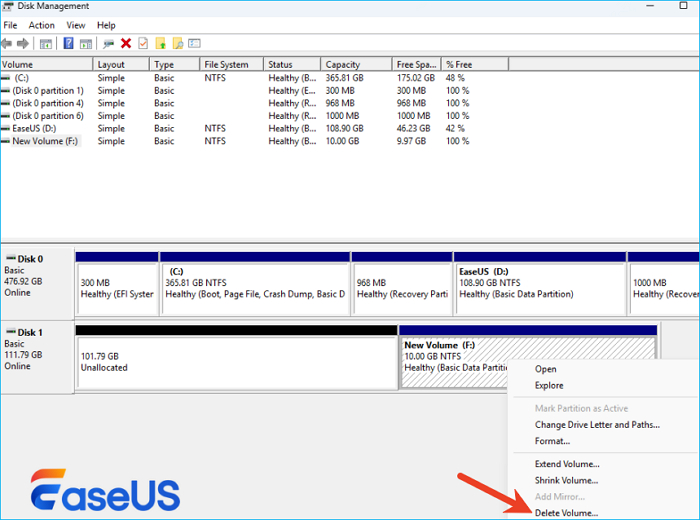Choose Delete Volume... from context menu
This screenshot has height=520, width=700.
566,513
